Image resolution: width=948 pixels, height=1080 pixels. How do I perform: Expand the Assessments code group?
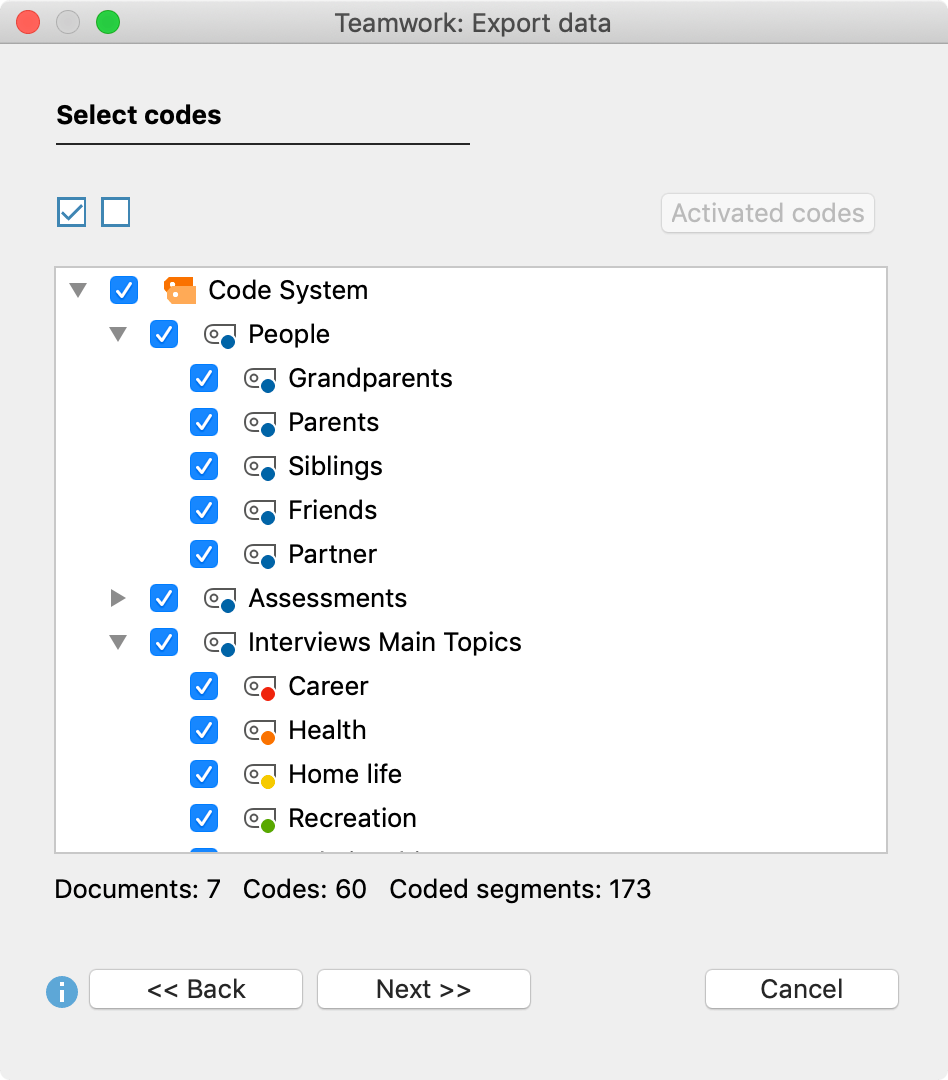click(118, 599)
